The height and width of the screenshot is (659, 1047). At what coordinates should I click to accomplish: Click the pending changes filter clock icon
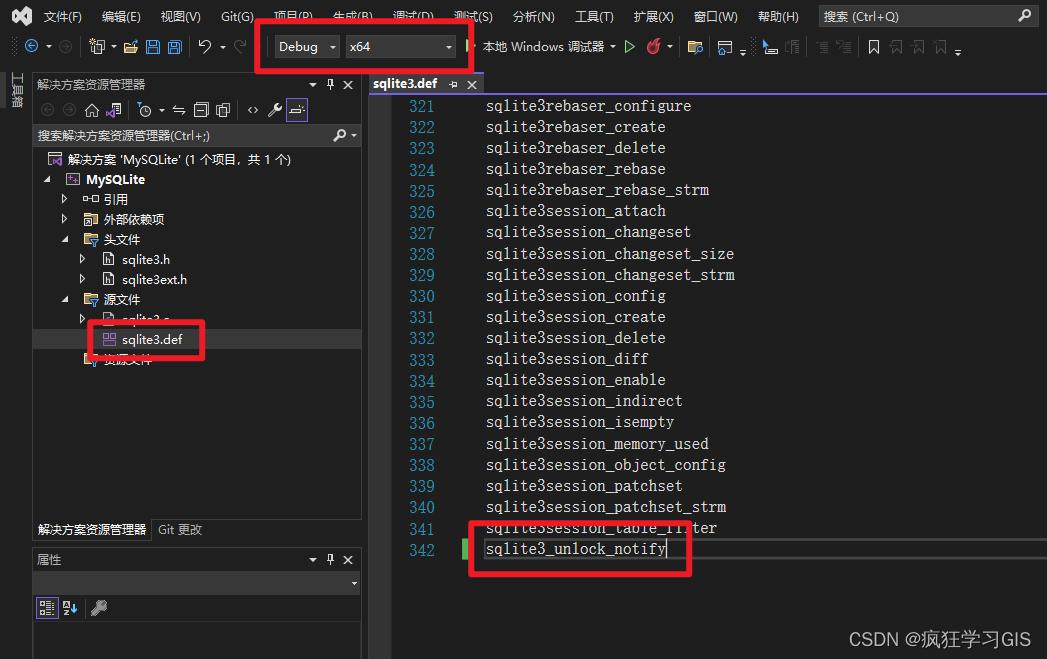pos(144,110)
